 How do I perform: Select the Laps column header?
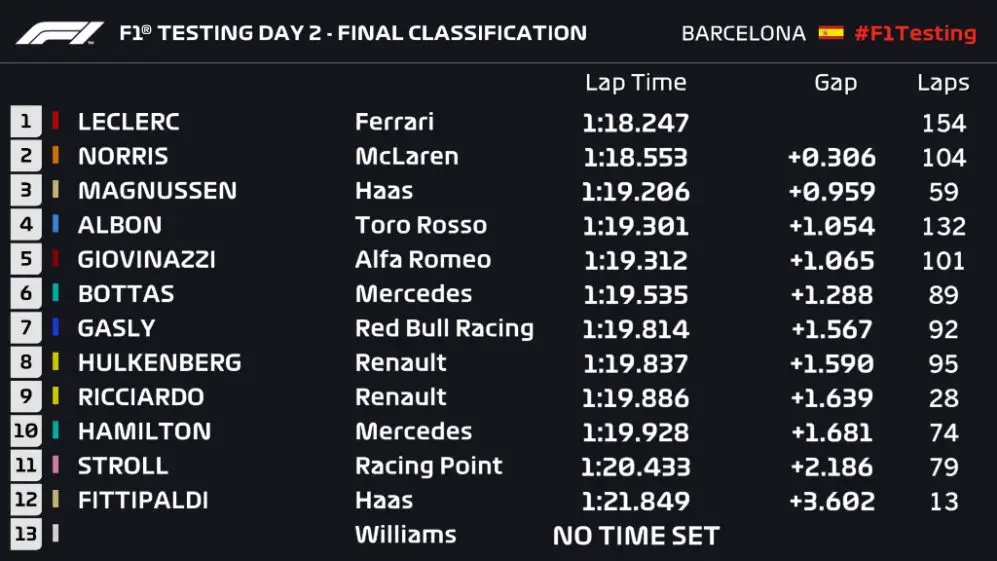pos(943,83)
